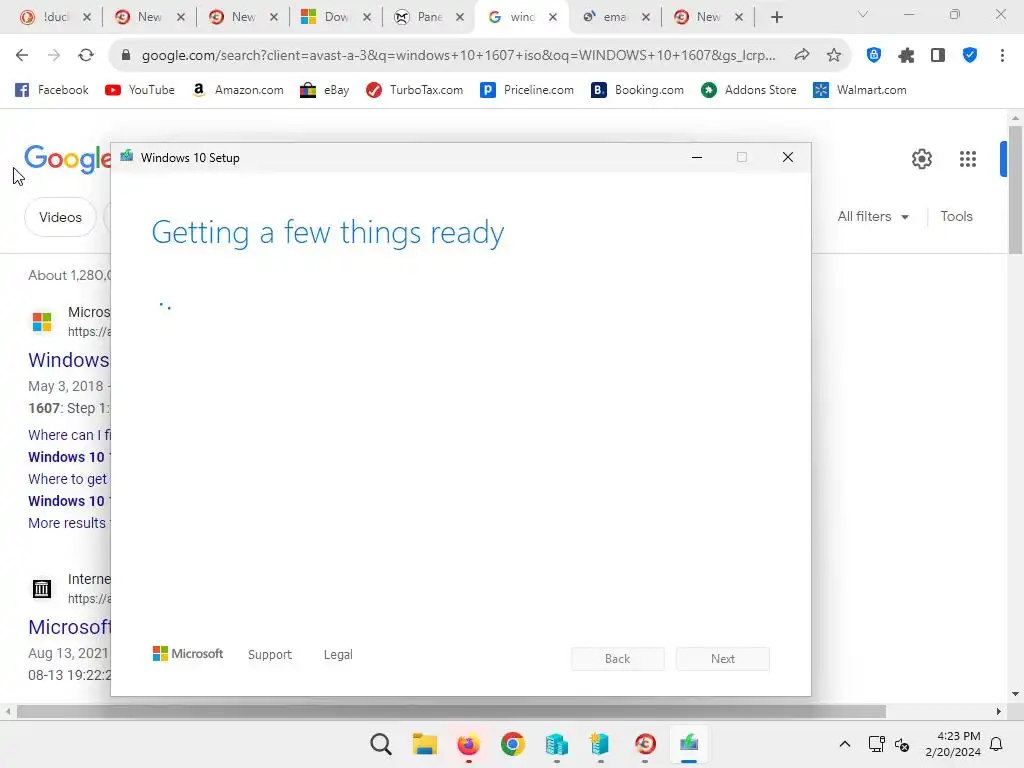This screenshot has height=768, width=1024.
Task: Open the Priceline.com bookmark
Action: 526,90
